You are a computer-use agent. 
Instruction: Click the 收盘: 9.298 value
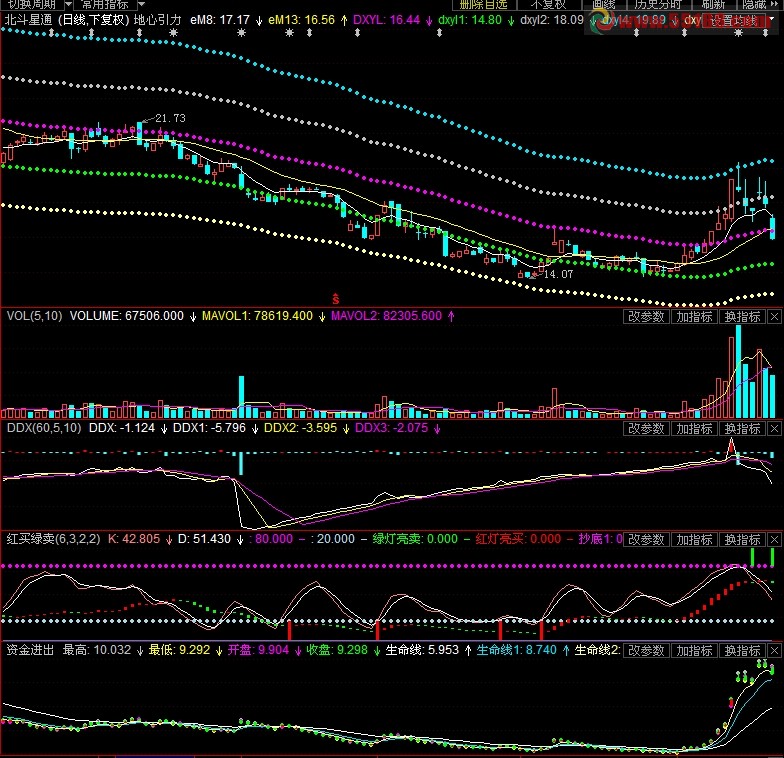coord(337,650)
